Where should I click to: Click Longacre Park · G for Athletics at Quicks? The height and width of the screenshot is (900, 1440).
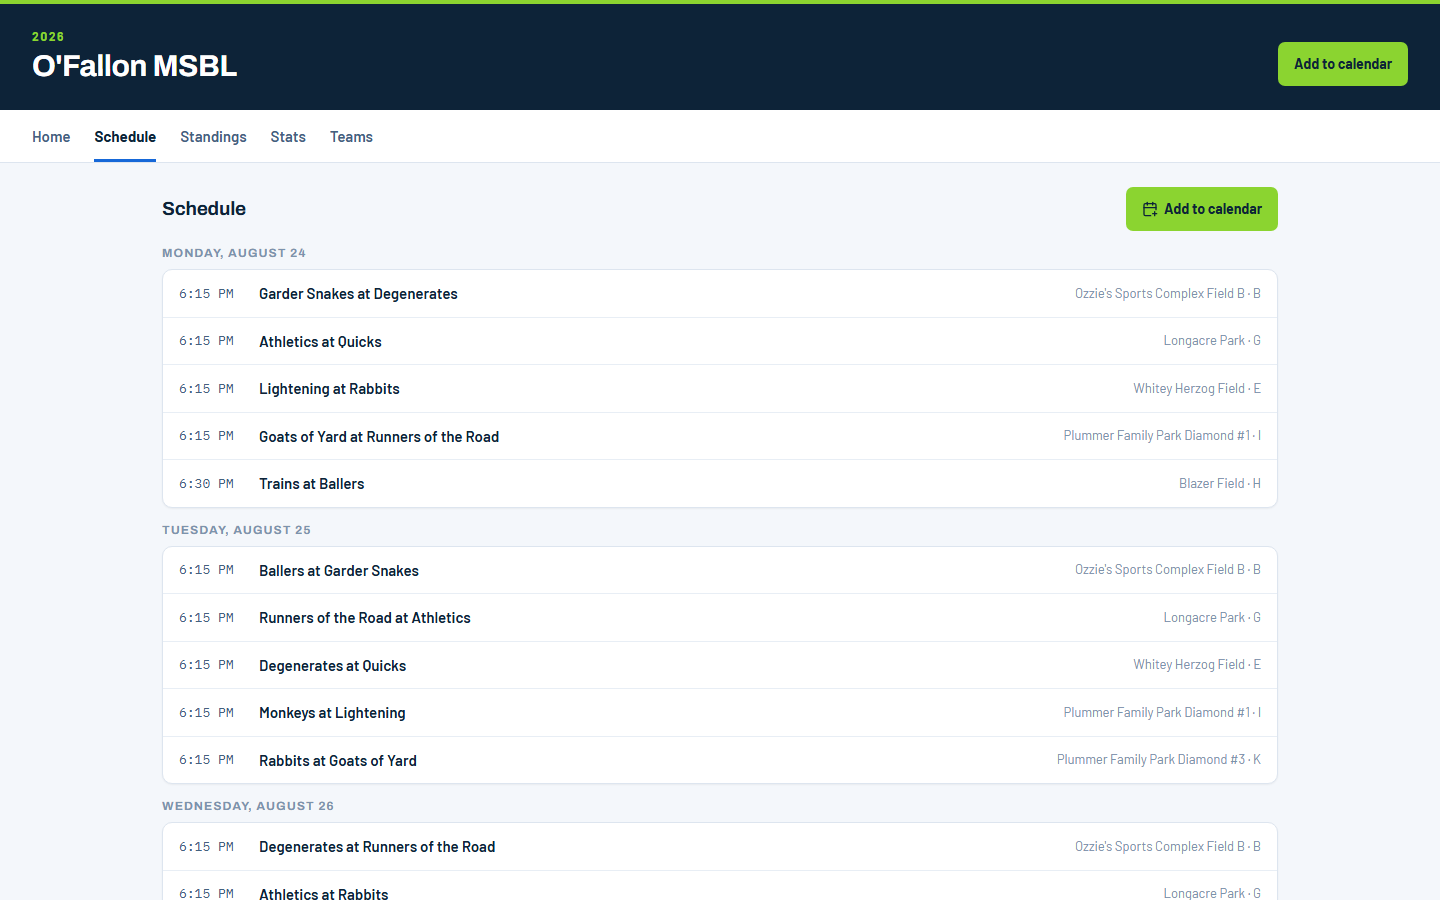pos(1212,341)
